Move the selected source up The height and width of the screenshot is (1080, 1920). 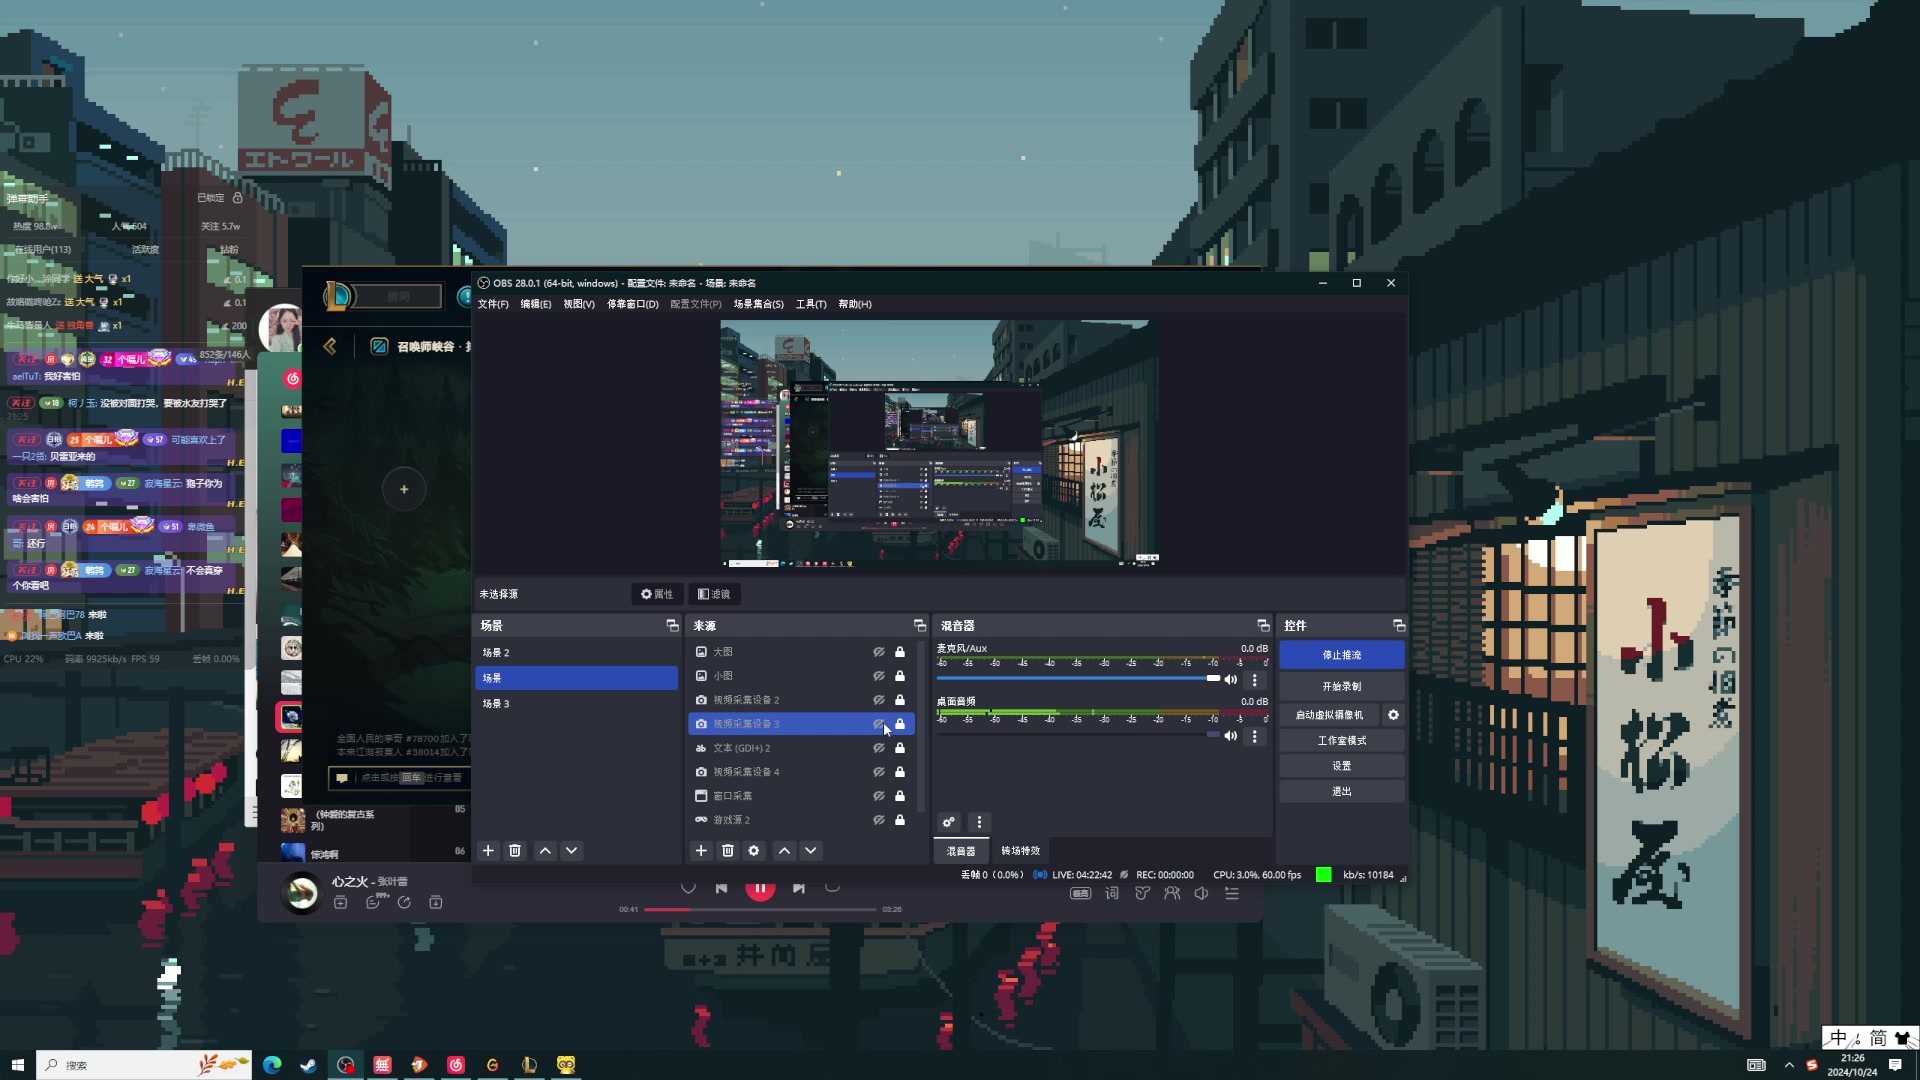pos(784,851)
